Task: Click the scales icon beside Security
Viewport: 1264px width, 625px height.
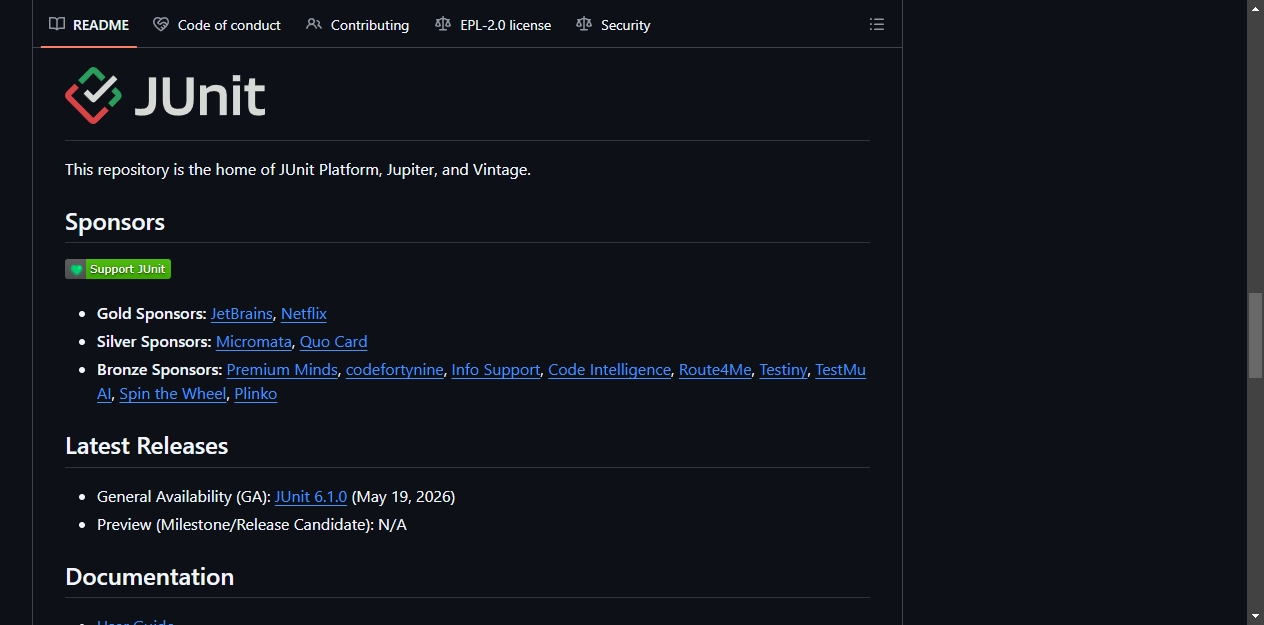Action: click(584, 24)
